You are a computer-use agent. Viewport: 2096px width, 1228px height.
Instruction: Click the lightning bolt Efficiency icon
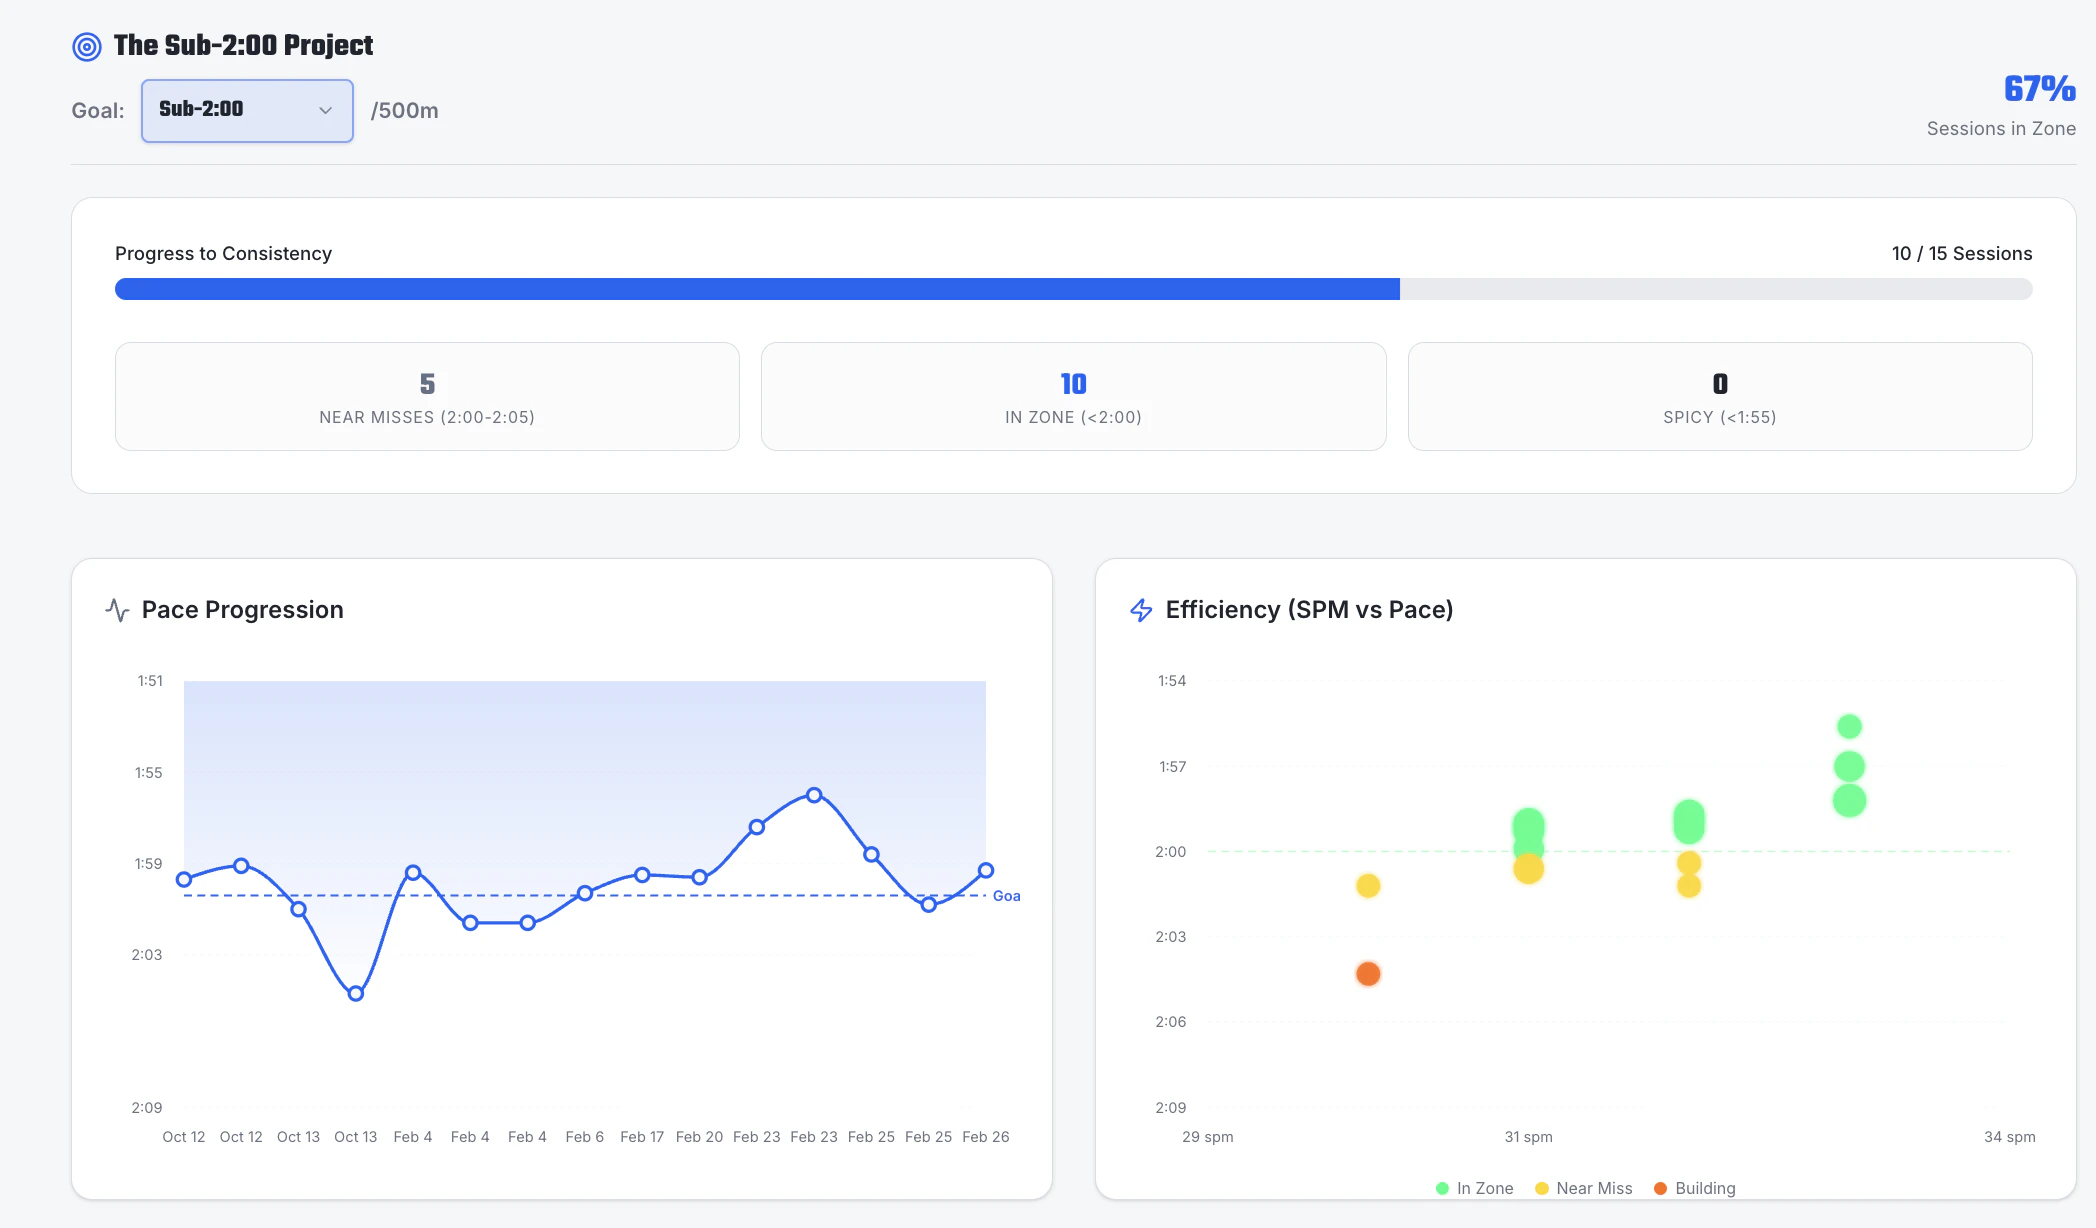coord(1141,610)
